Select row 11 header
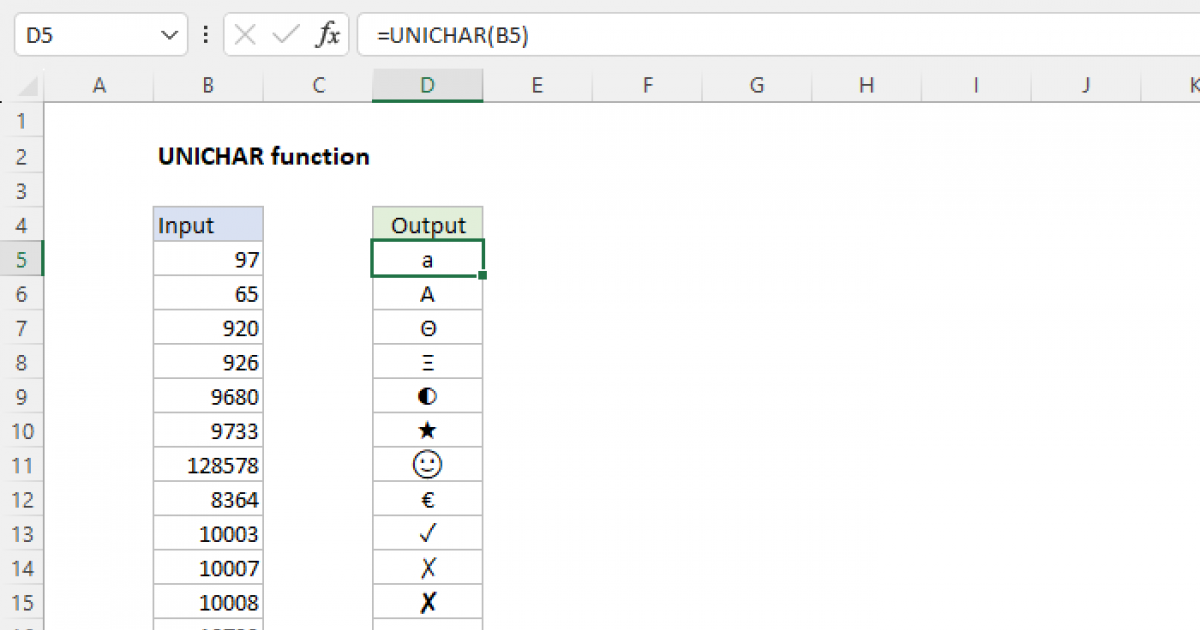 (x=22, y=464)
